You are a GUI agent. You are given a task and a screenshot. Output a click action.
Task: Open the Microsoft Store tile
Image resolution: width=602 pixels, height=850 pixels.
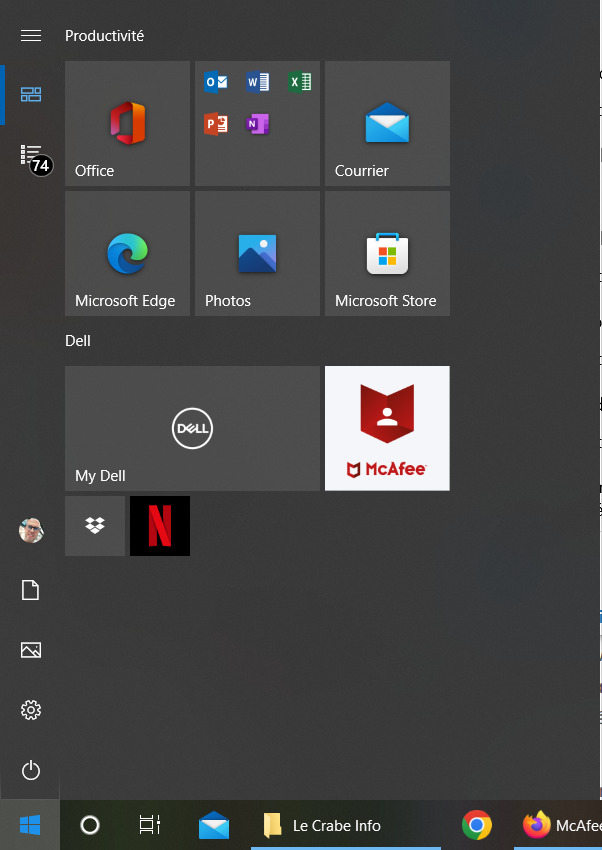point(387,253)
